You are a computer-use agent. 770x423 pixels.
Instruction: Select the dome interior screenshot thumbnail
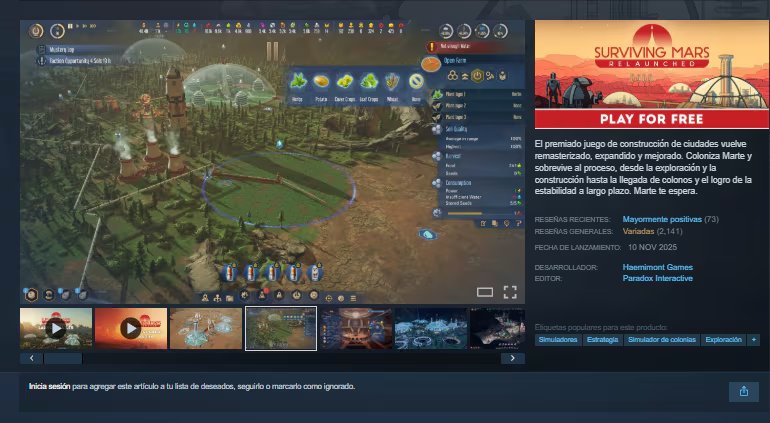pyautogui.click(x=356, y=328)
